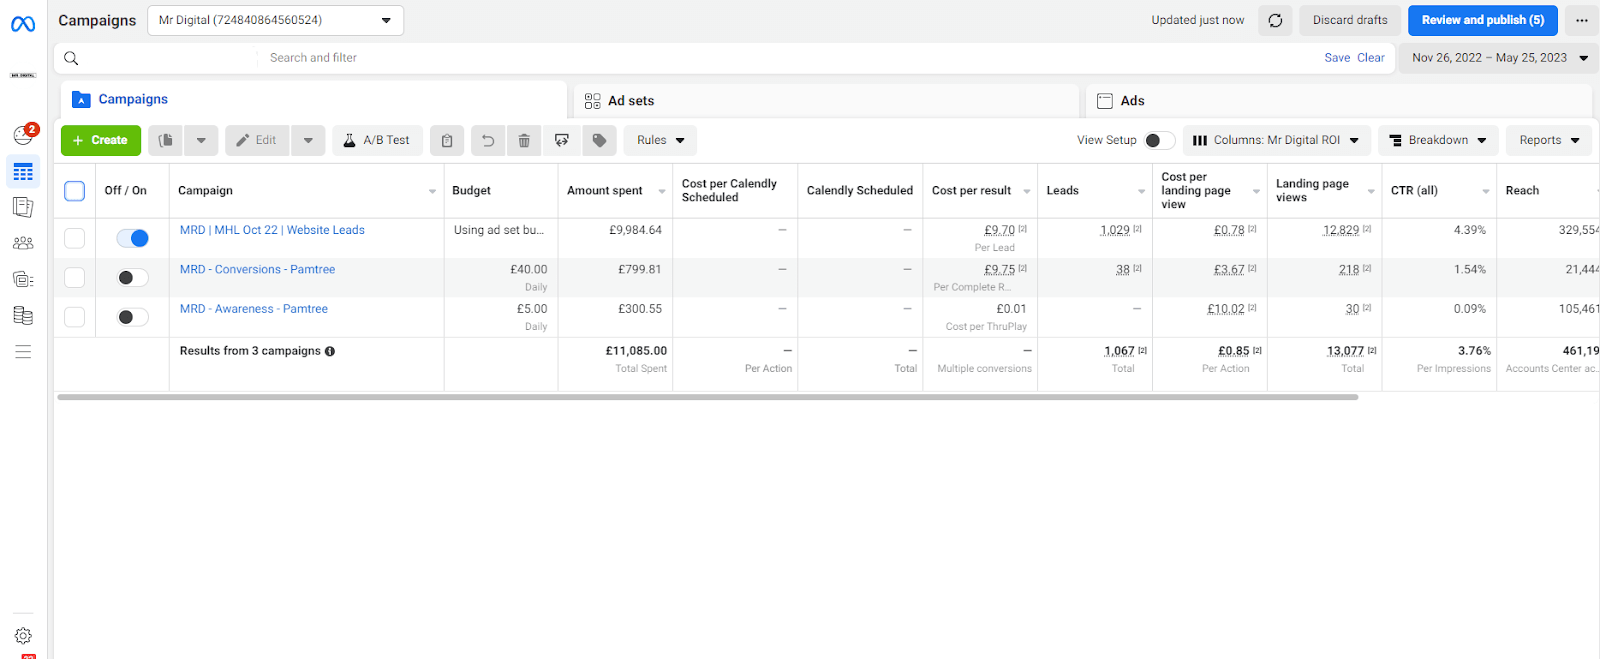Click the Meta logo icon
The image size is (1600, 659).
[x=23, y=24]
